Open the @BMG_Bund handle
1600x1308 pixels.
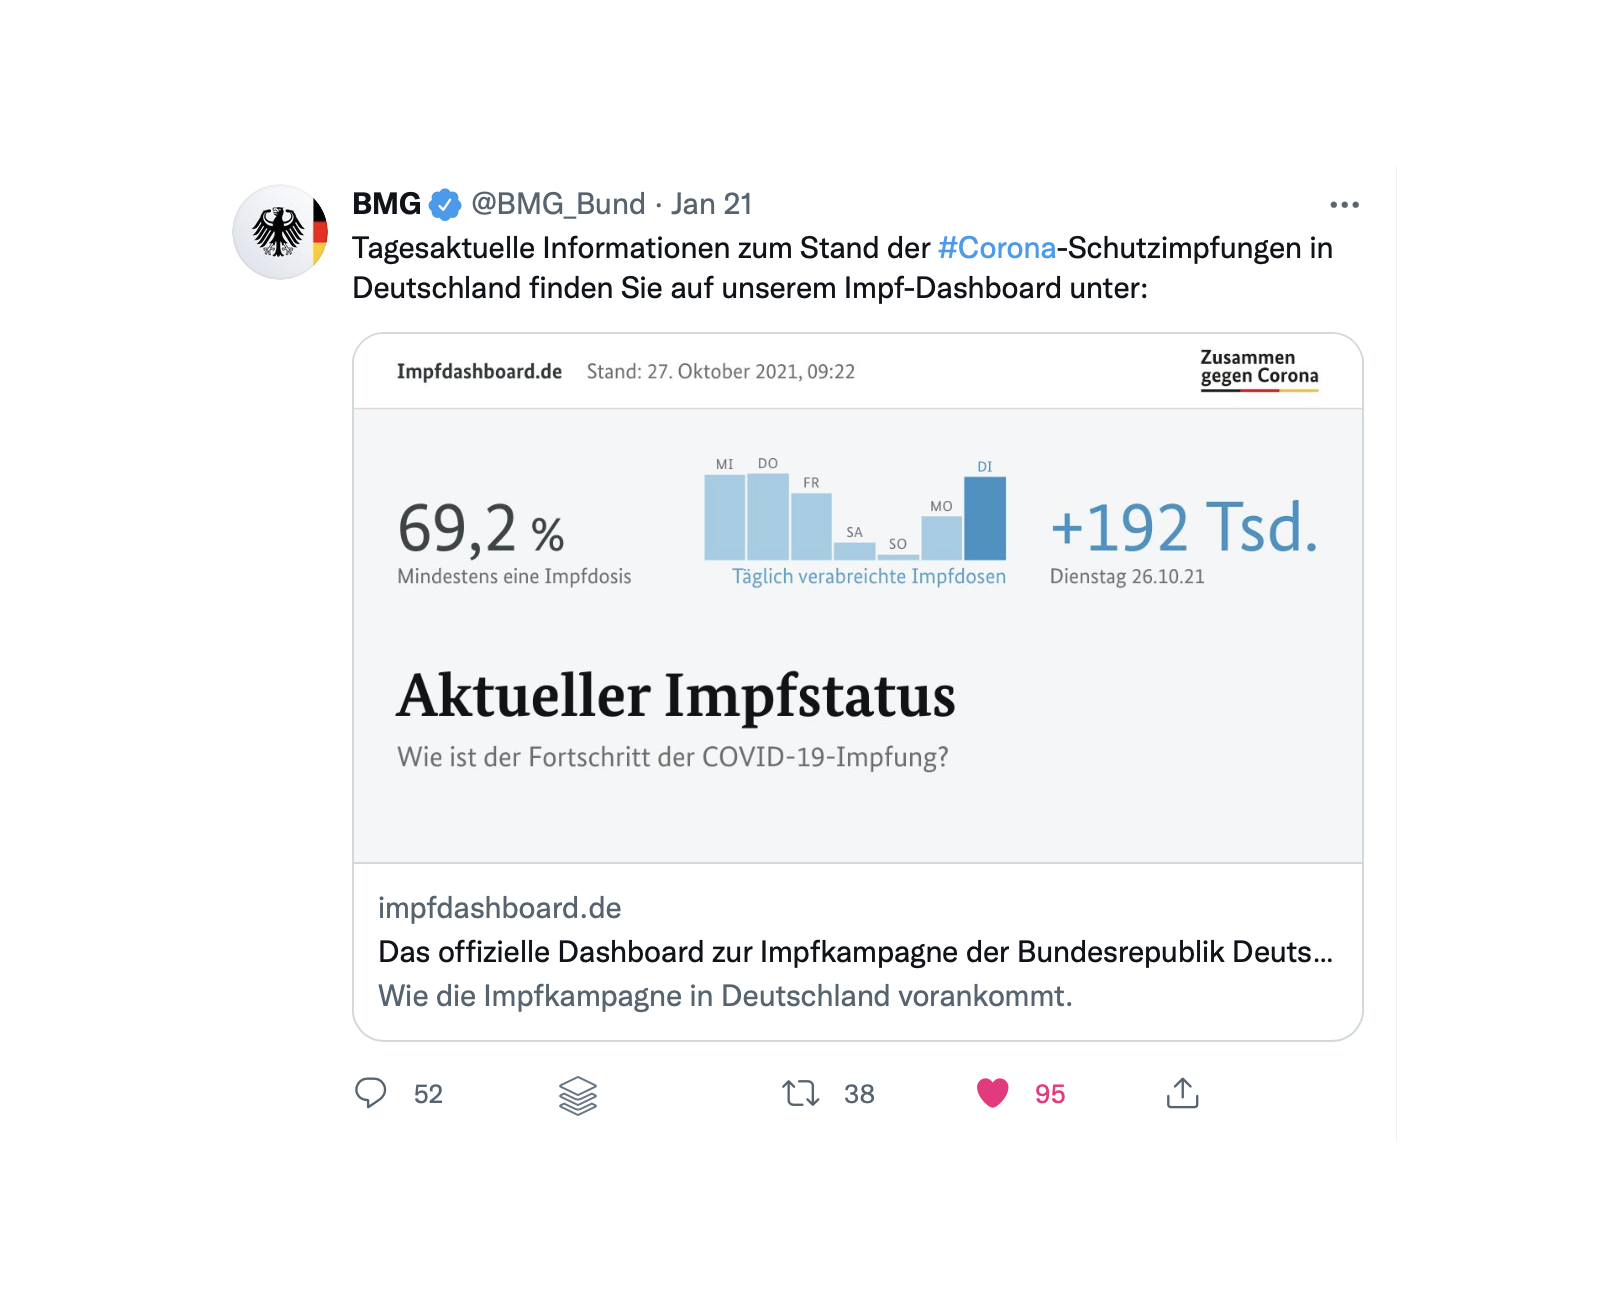tap(558, 204)
